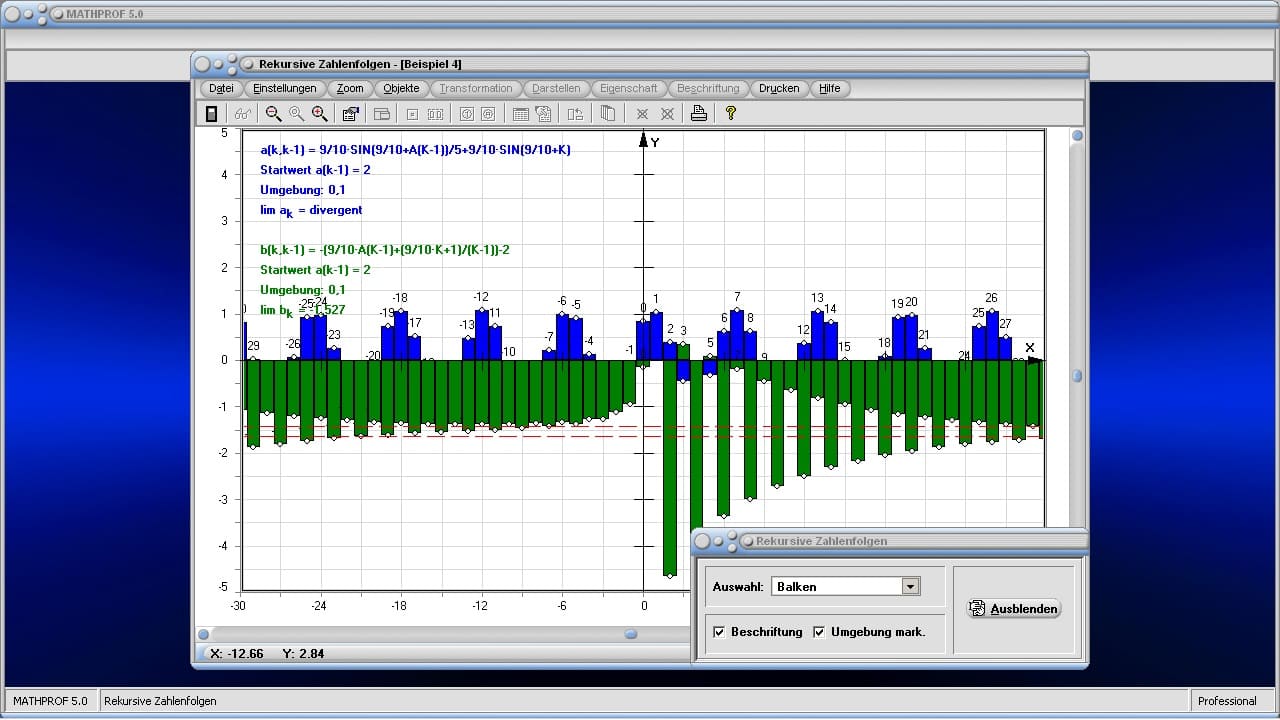Click the grayed Beschriftung menu
1280x720 pixels.
click(709, 88)
